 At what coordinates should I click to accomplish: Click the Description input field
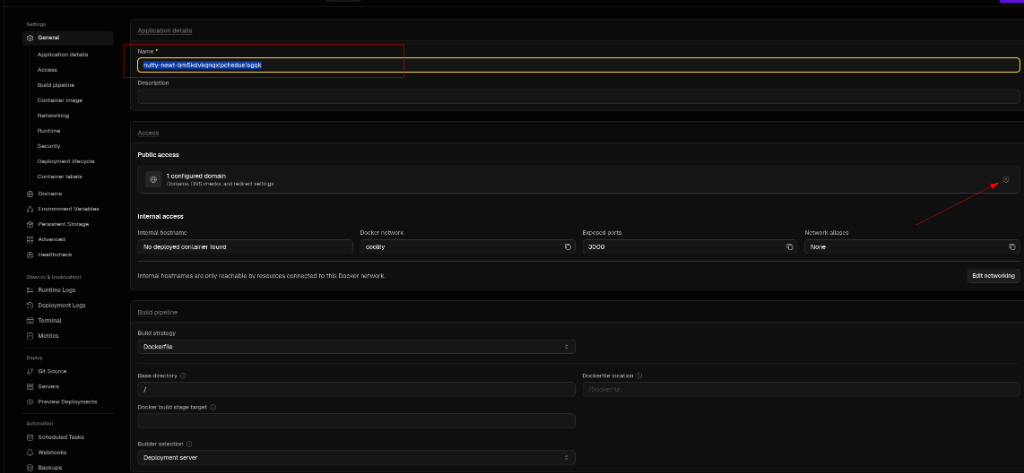[579, 96]
